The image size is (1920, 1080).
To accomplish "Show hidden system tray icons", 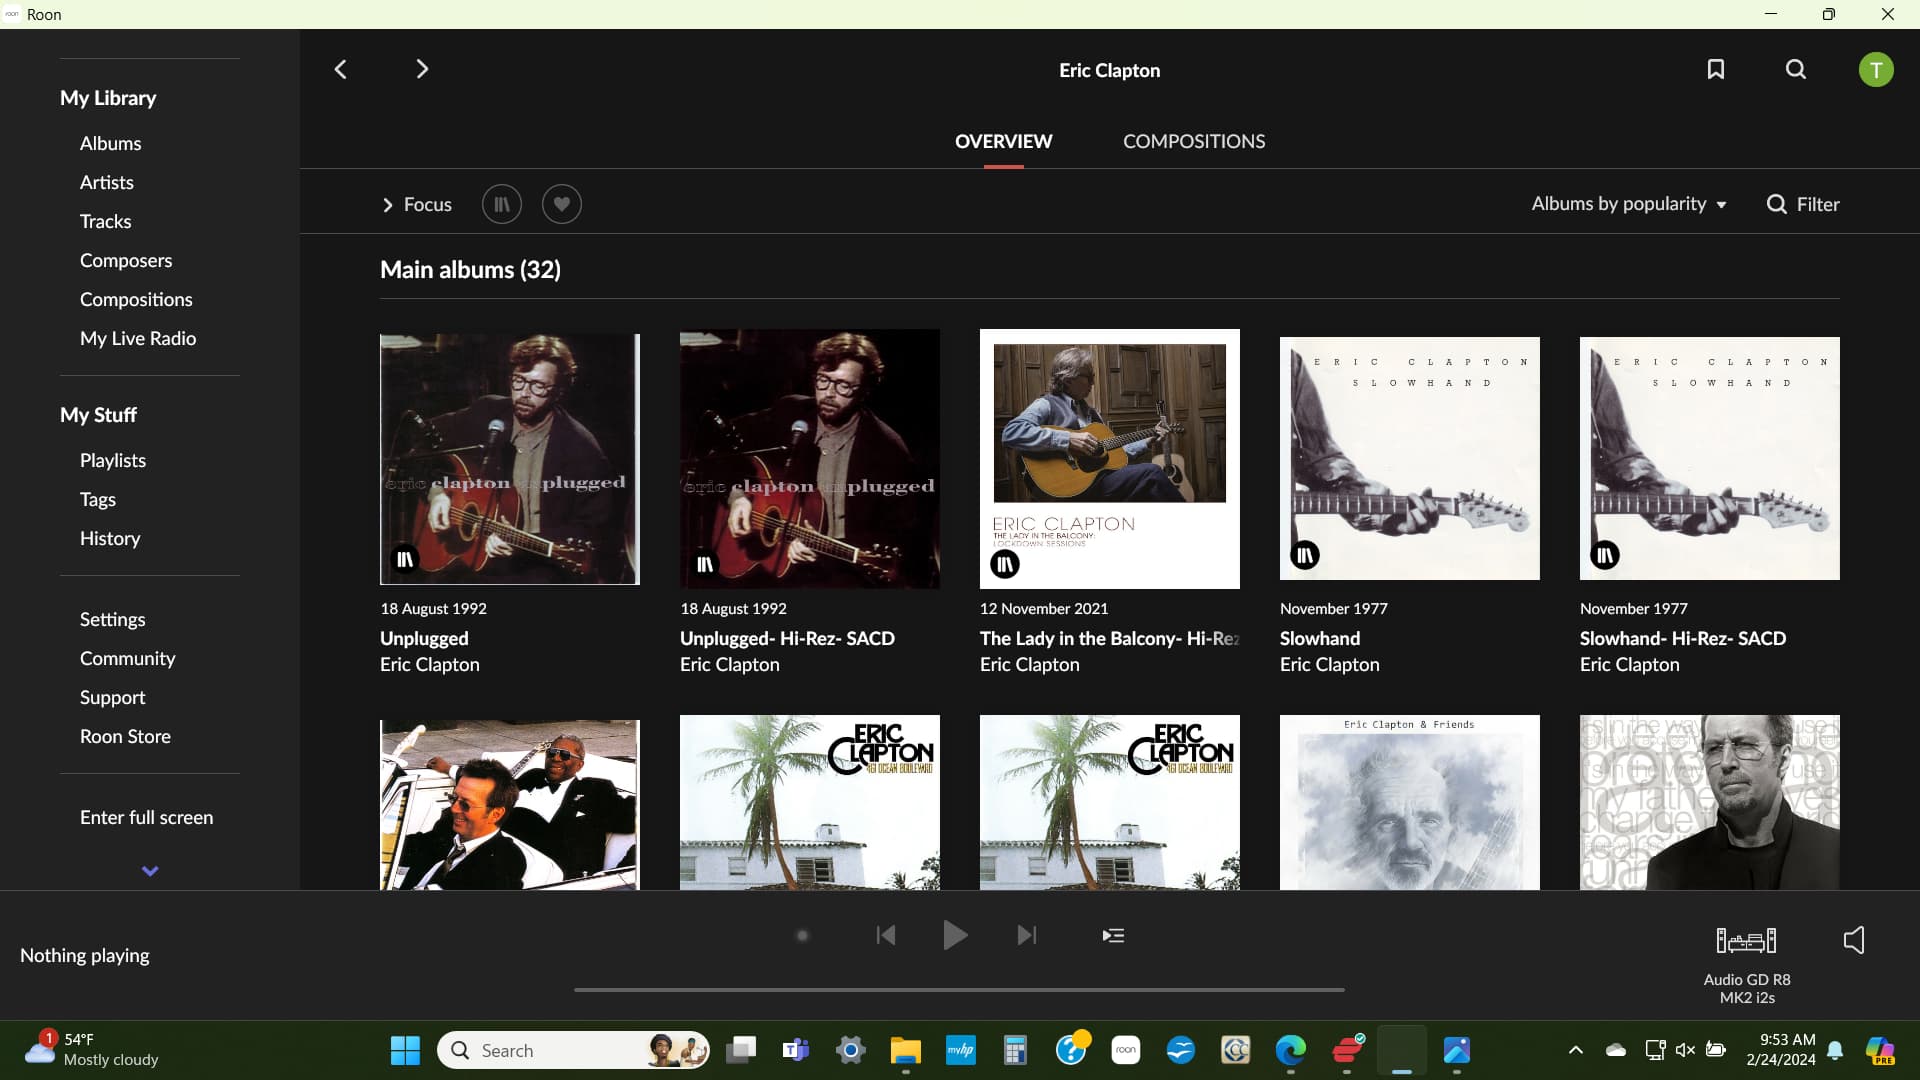I will 1576,1050.
